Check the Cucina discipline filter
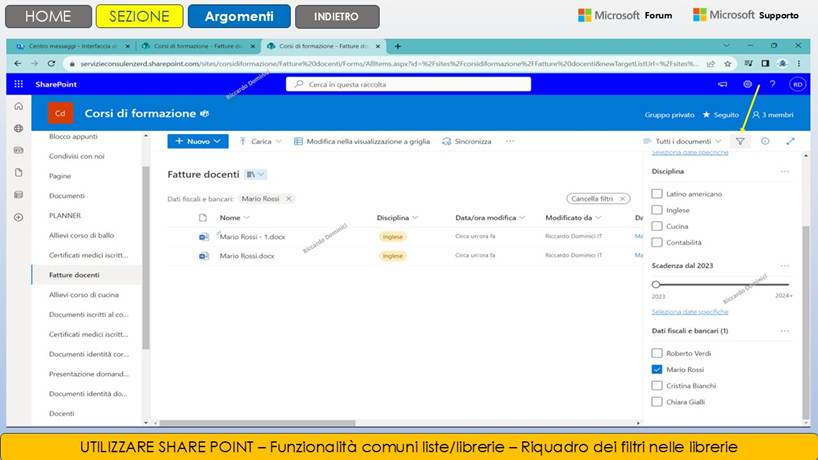Viewport: 818px width, 460px height. click(x=657, y=226)
